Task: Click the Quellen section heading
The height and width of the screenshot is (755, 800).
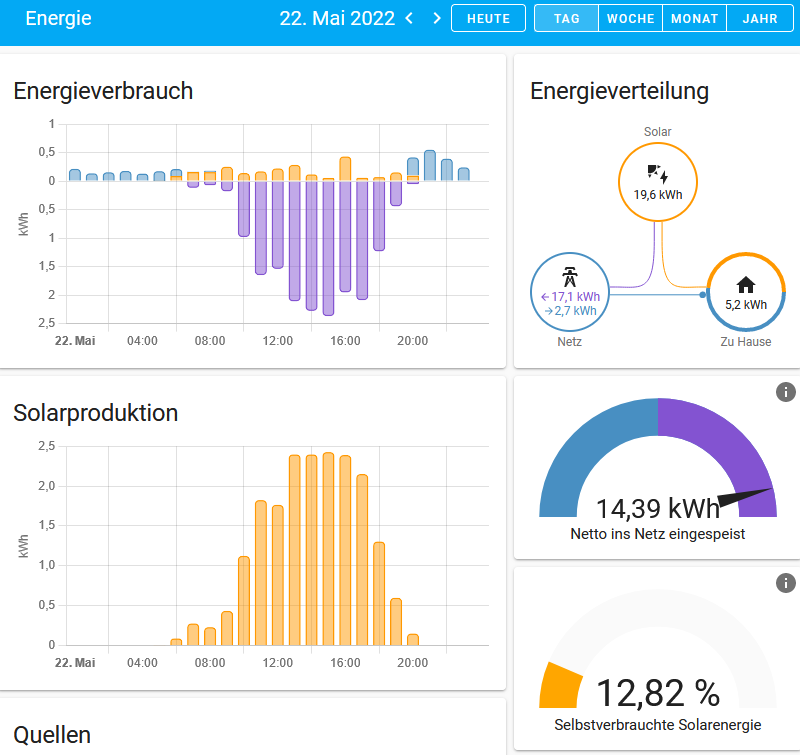Action: pyautogui.click(x=51, y=735)
